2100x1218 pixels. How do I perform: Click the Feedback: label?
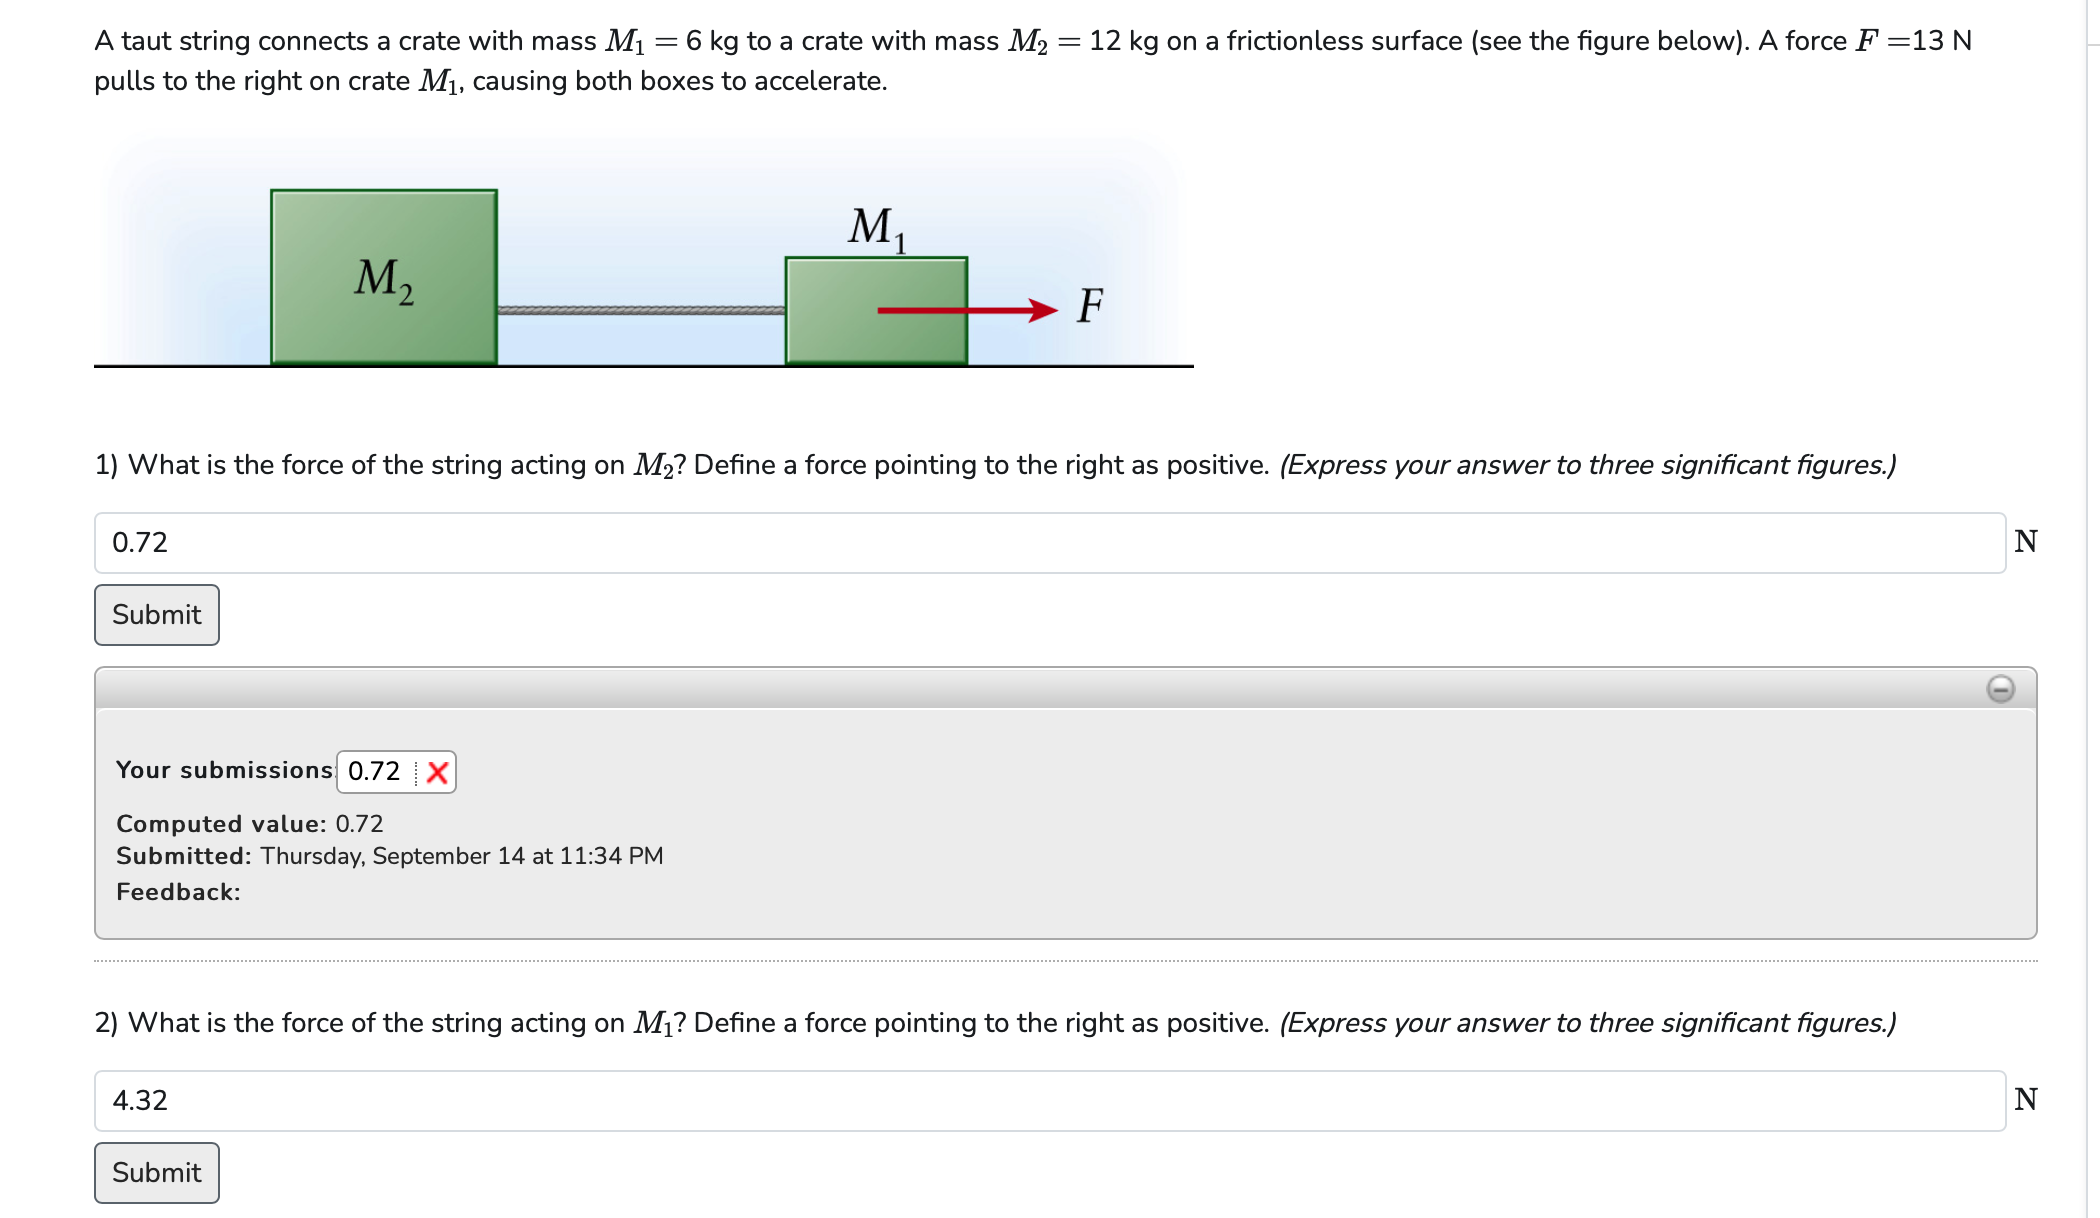coord(178,891)
